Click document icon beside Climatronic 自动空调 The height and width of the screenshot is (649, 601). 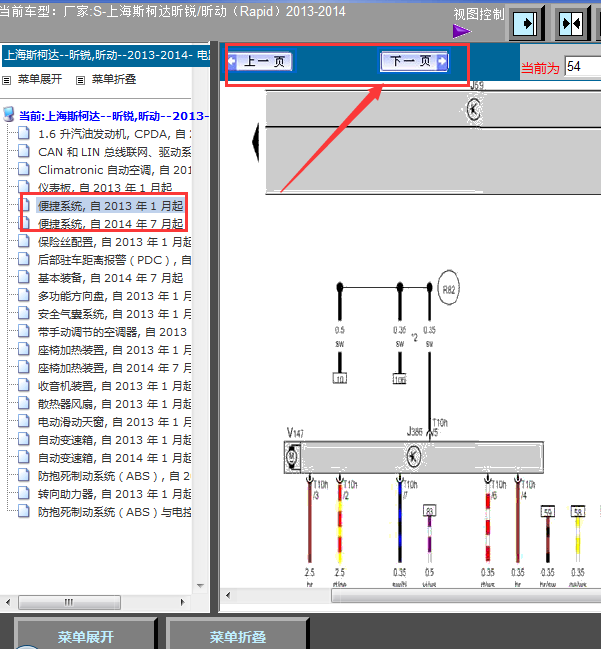tap(24, 169)
